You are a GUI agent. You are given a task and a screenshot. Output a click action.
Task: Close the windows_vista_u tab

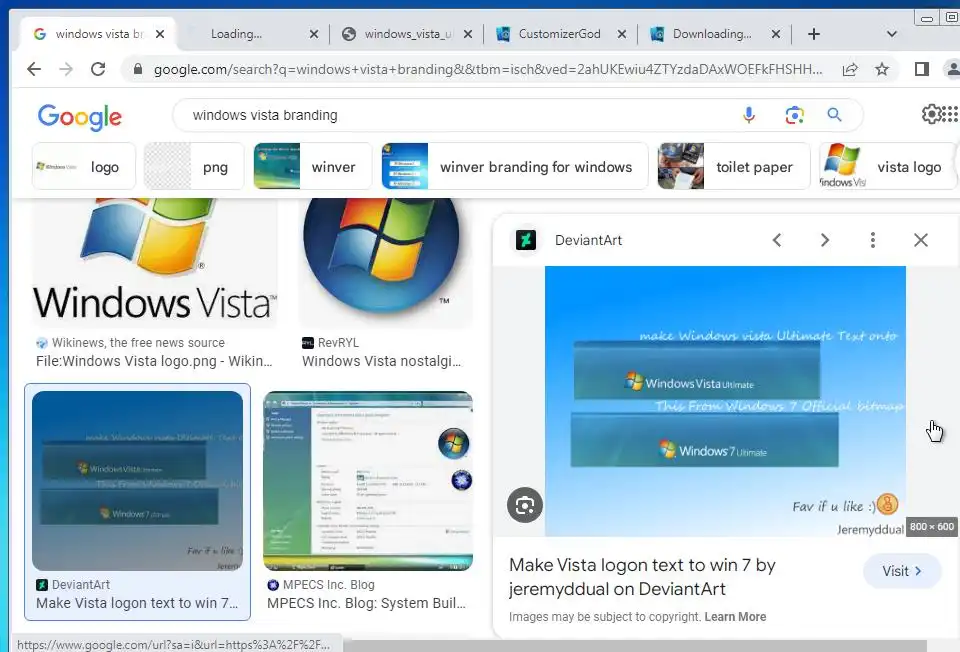pyautogui.click(x=468, y=34)
